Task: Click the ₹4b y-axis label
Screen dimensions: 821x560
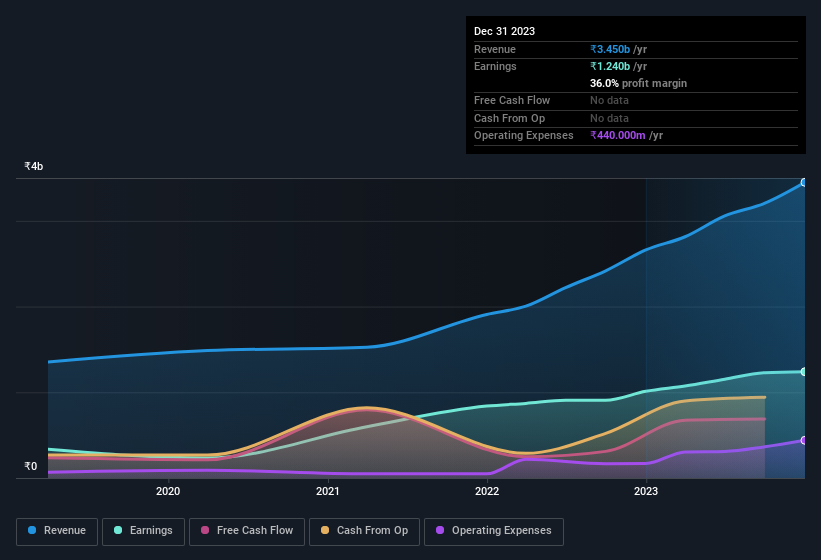Action: (x=34, y=166)
